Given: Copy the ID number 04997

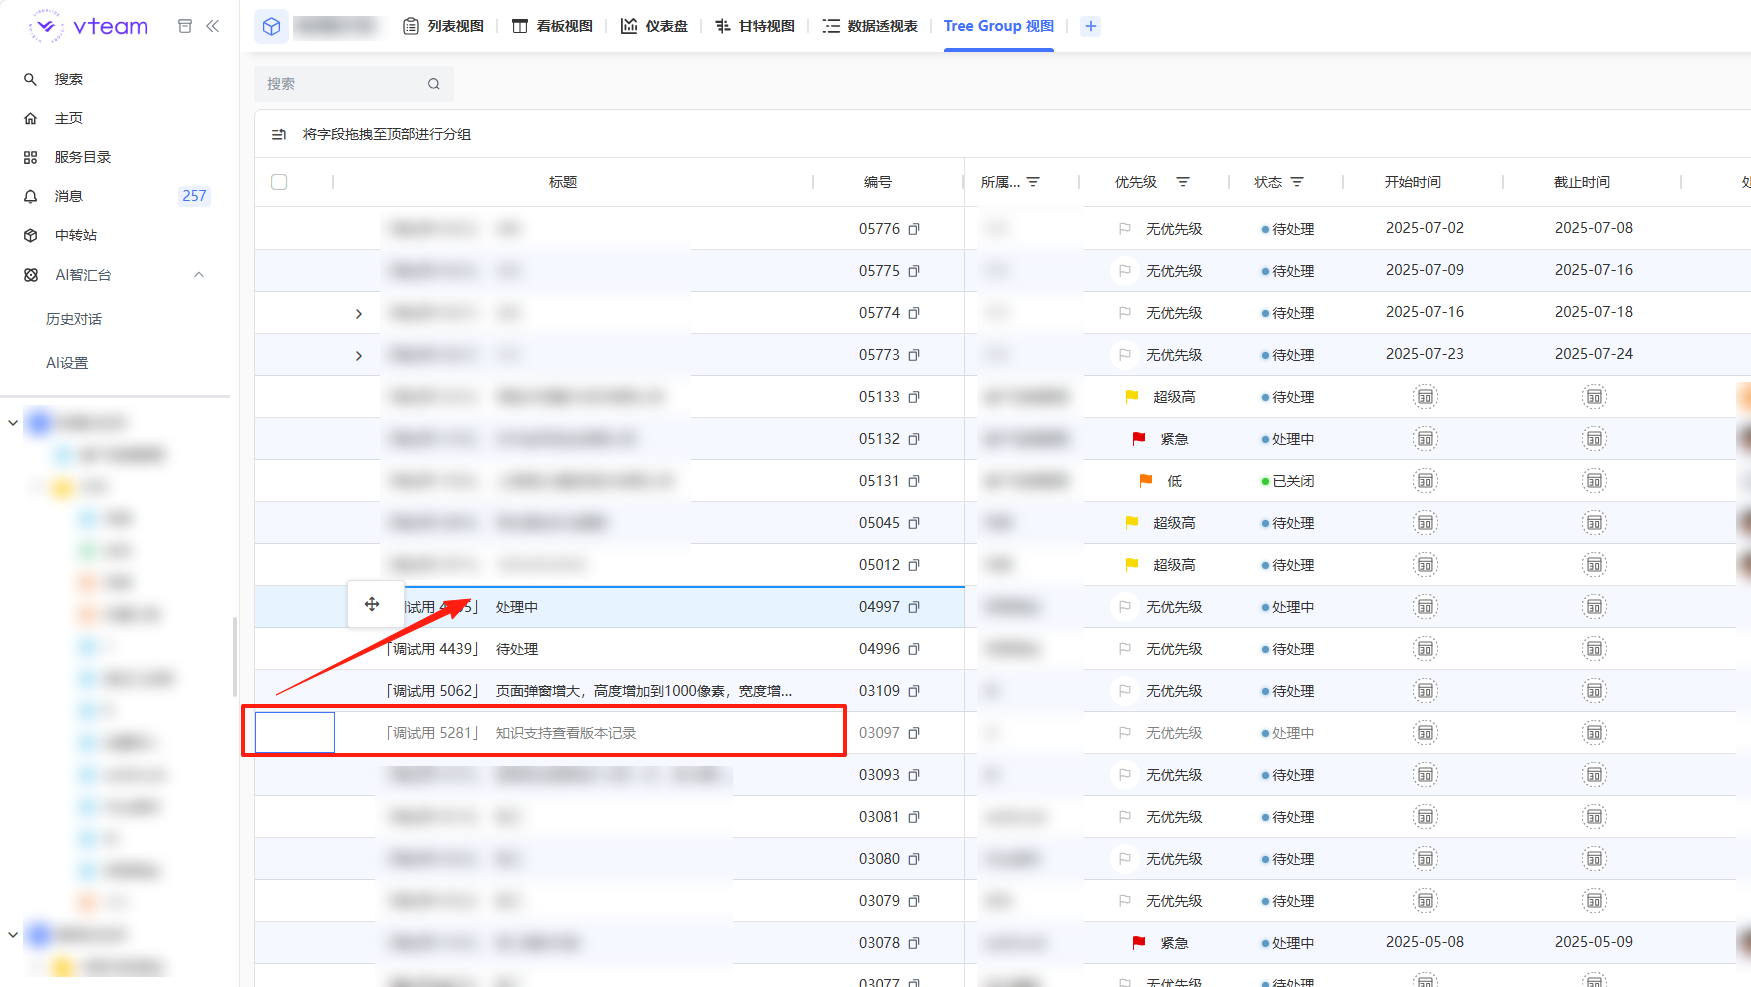Looking at the screenshot, I should click(914, 607).
